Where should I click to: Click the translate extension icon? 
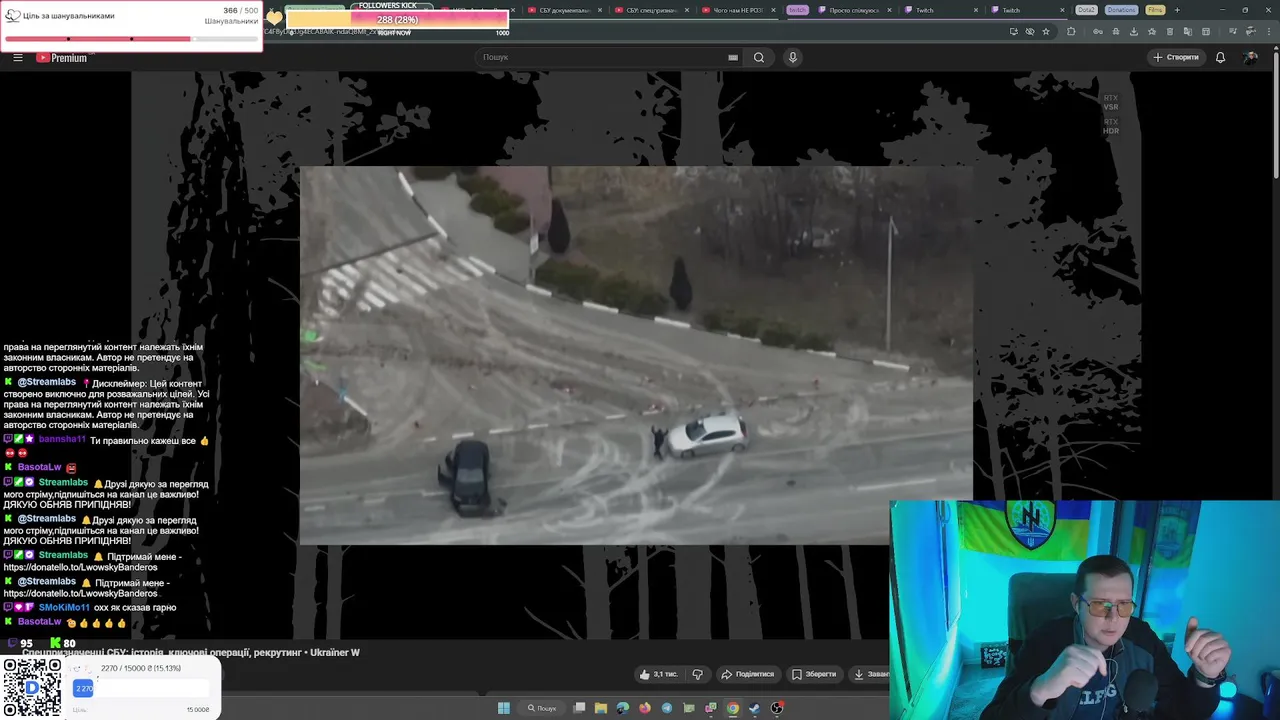[x=1188, y=31]
